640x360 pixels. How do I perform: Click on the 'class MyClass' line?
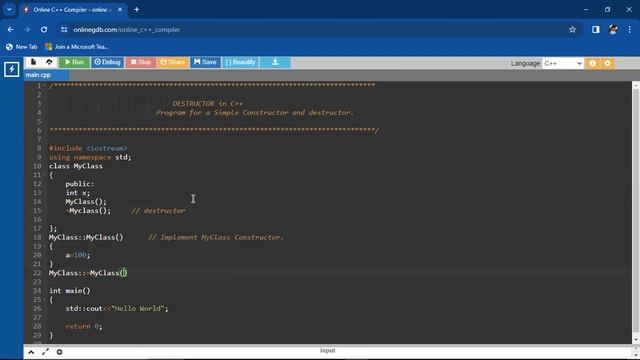pyautogui.click(x=76, y=166)
